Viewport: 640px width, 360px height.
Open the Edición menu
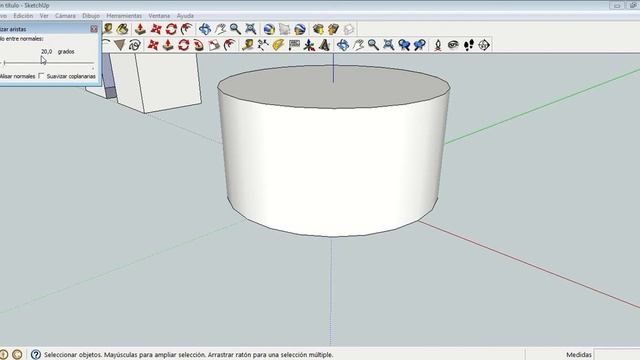[x=23, y=16]
